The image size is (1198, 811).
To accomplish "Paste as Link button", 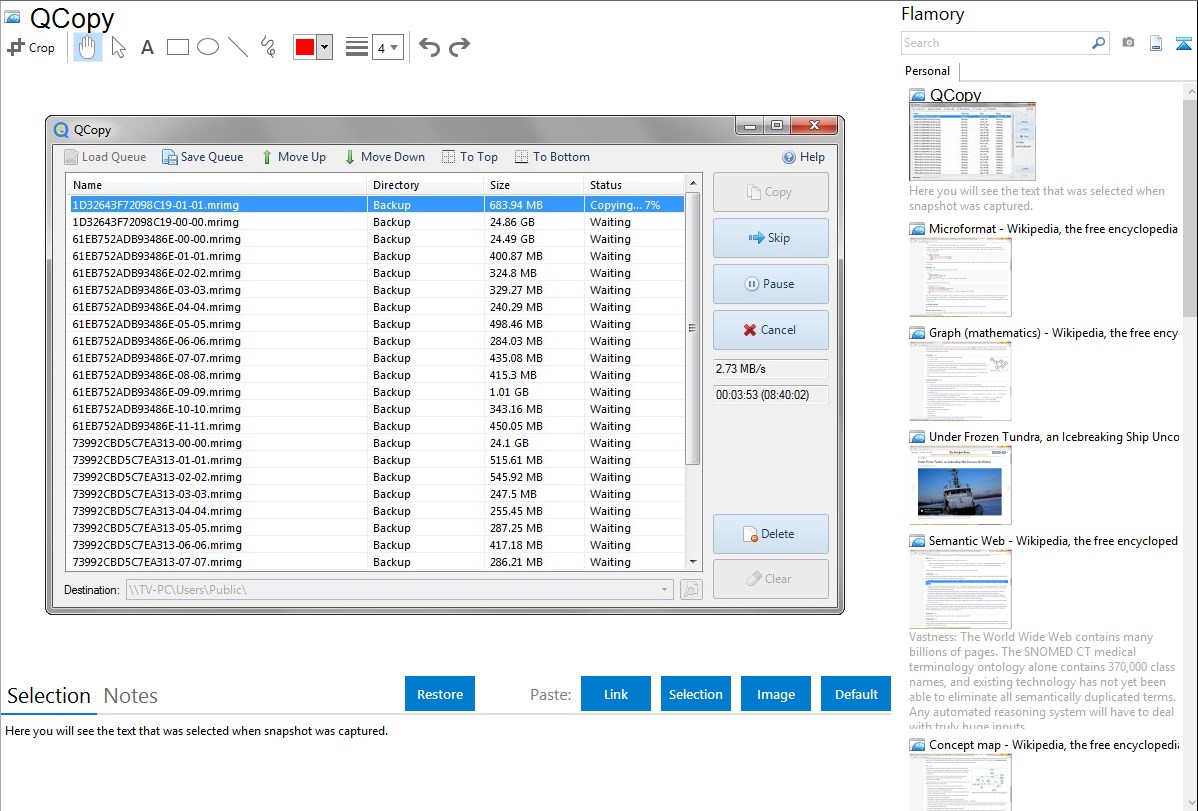I will [616, 694].
